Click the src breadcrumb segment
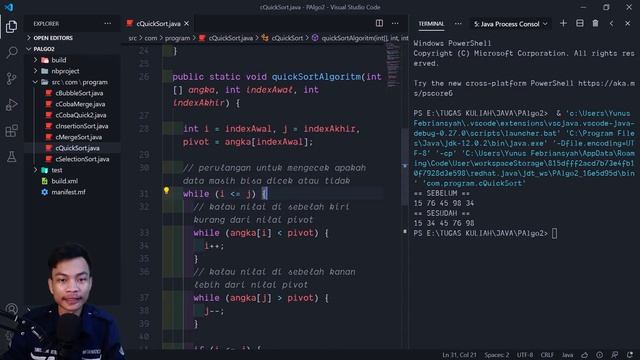 133,38
